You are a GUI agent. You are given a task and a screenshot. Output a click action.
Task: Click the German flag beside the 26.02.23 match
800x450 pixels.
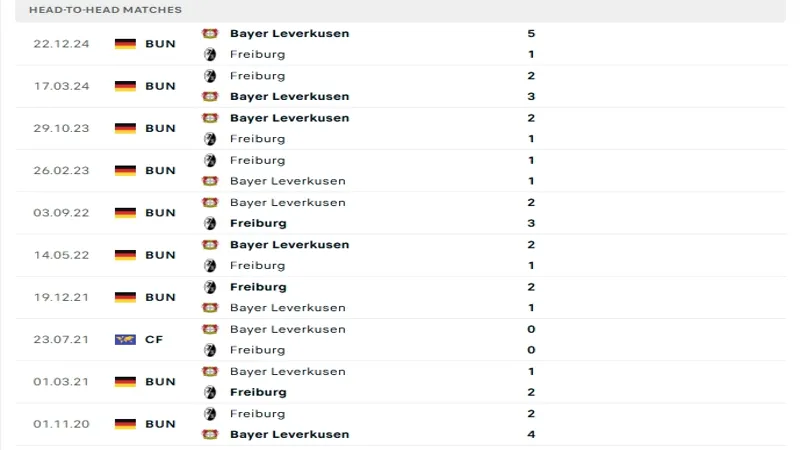pos(125,171)
